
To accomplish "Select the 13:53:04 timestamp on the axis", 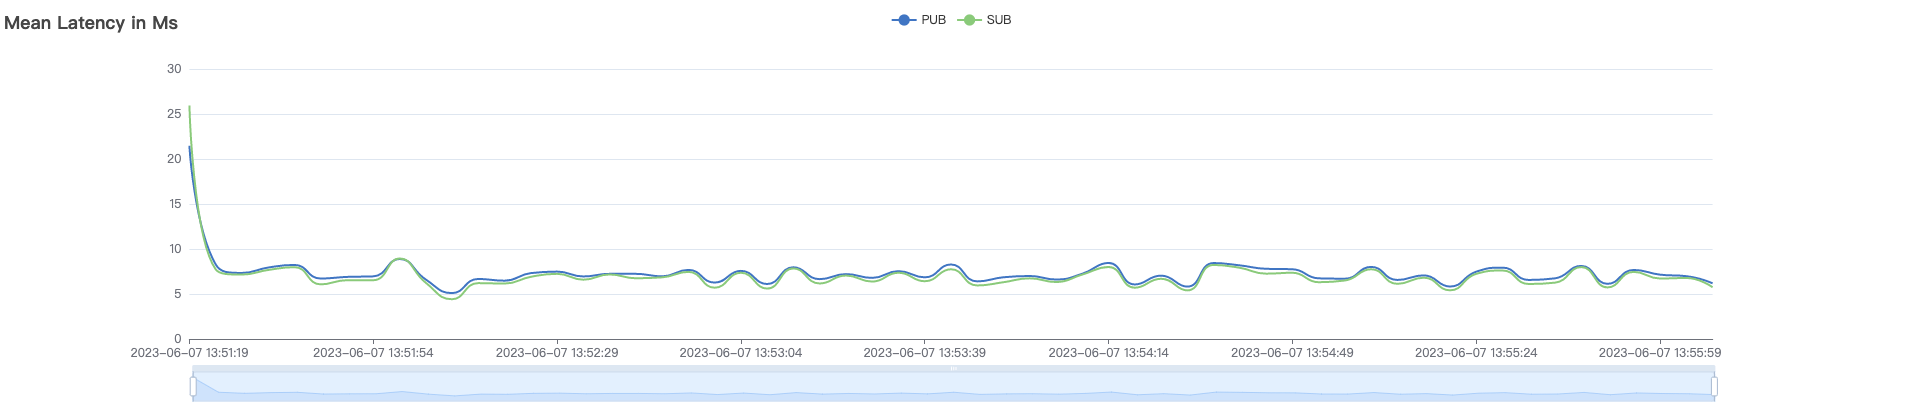I will [x=740, y=353].
